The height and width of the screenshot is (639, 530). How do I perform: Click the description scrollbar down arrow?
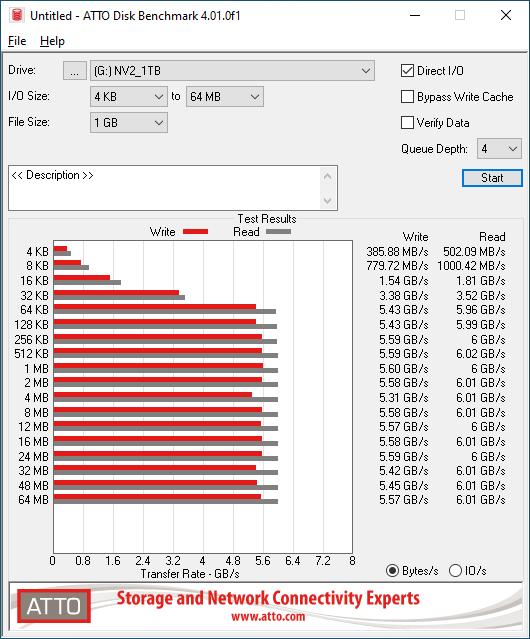tap(328, 200)
